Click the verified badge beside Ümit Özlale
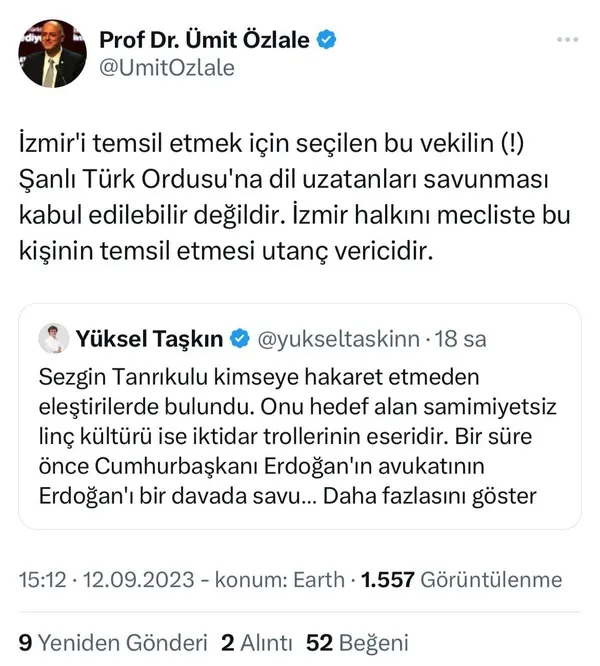 click(326, 40)
